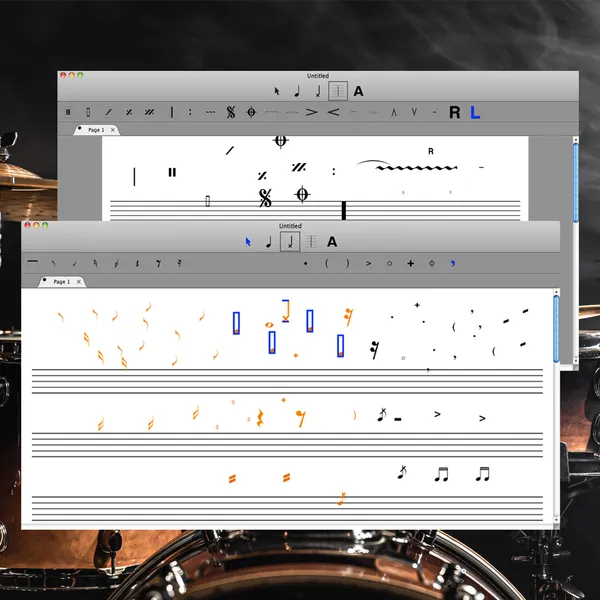Pick the eighth rest in front window toolbar
The height and width of the screenshot is (600, 600).
tap(158, 263)
